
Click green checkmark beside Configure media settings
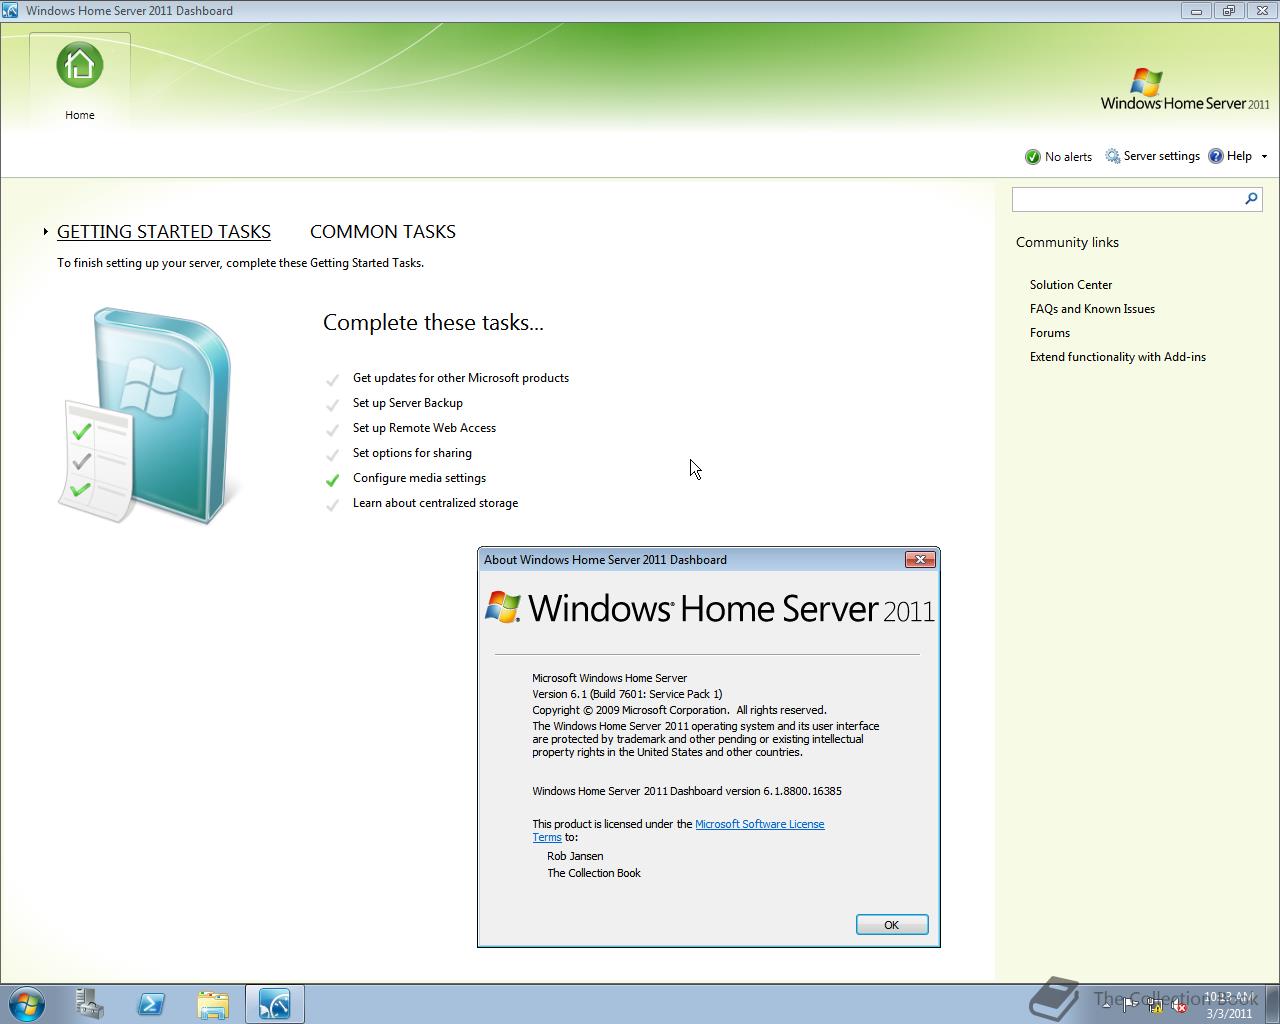coord(333,479)
